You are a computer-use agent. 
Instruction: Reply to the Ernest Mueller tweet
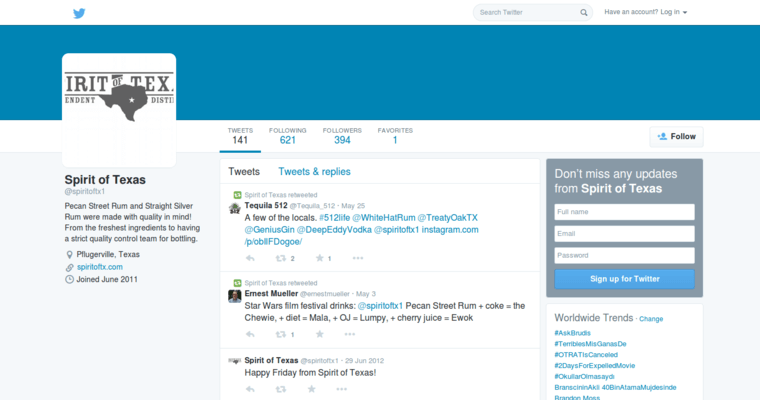point(250,334)
